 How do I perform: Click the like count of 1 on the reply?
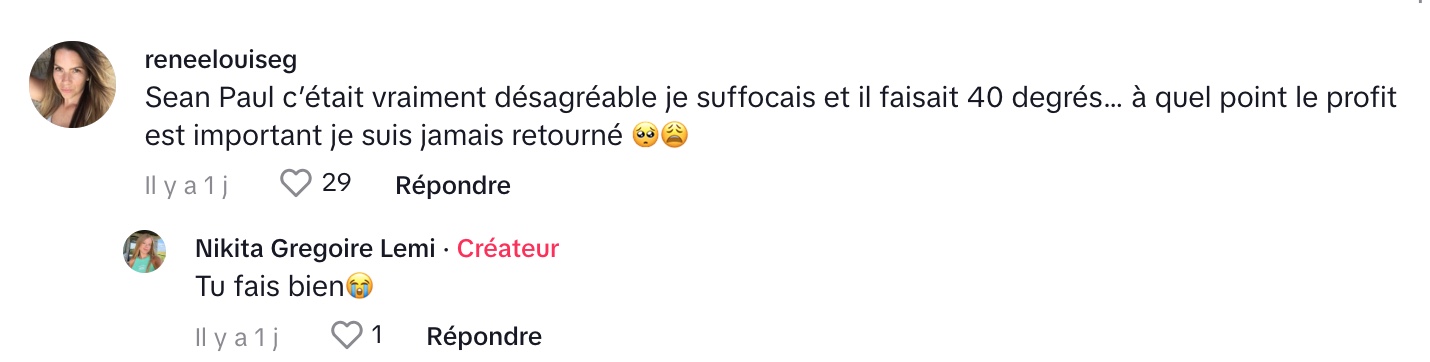(377, 336)
